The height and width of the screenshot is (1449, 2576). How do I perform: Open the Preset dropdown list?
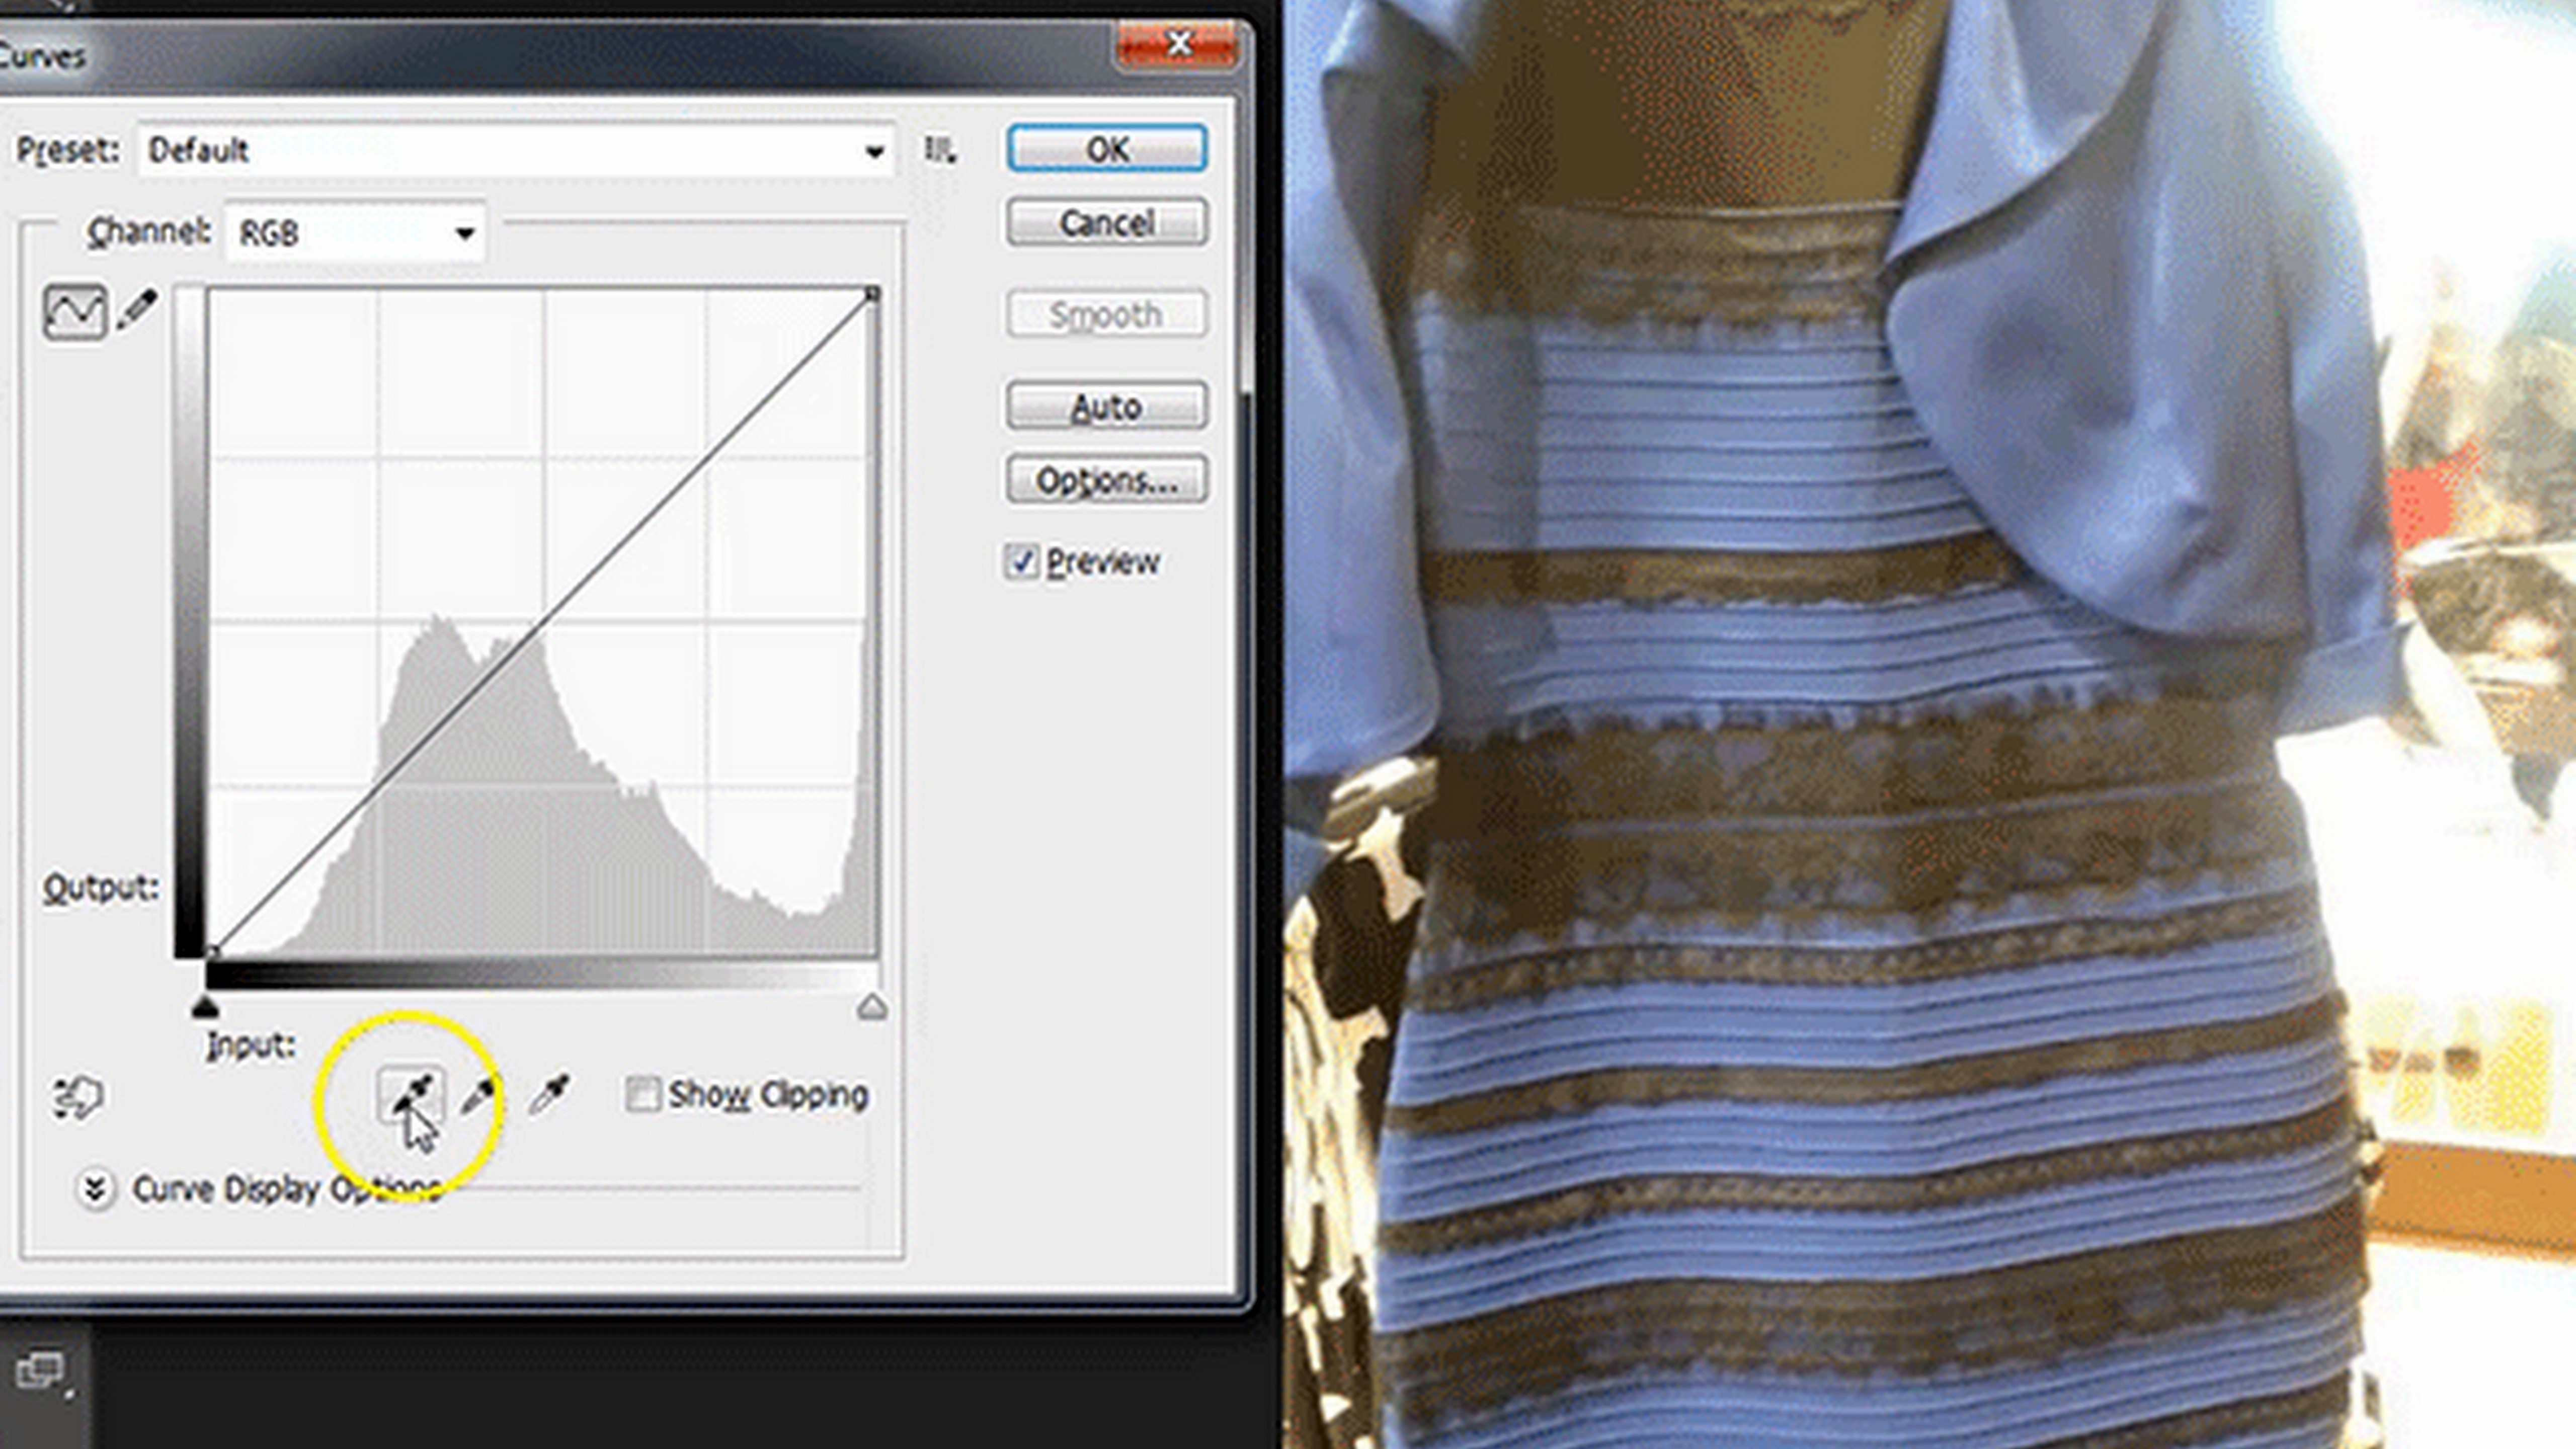[x=874, y=152]
